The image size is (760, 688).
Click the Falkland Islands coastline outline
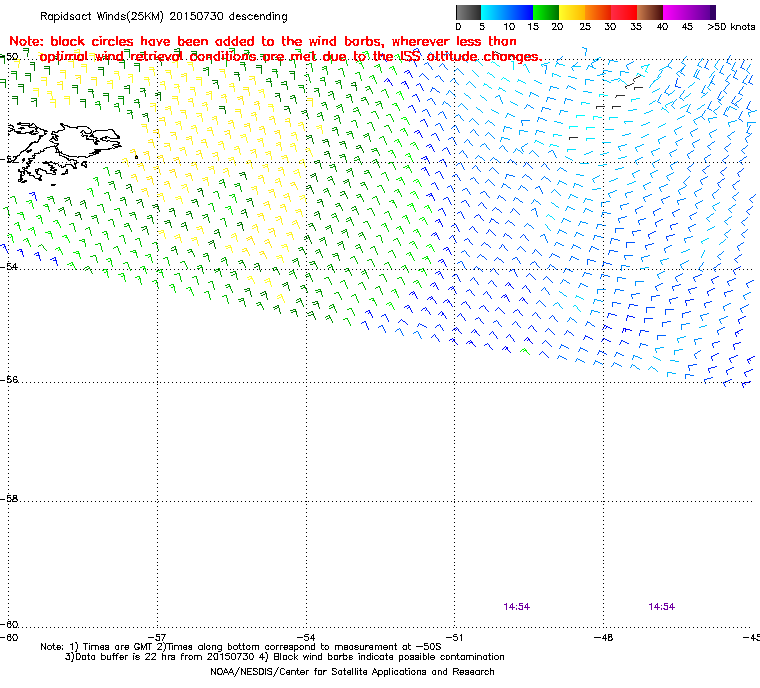63,153
